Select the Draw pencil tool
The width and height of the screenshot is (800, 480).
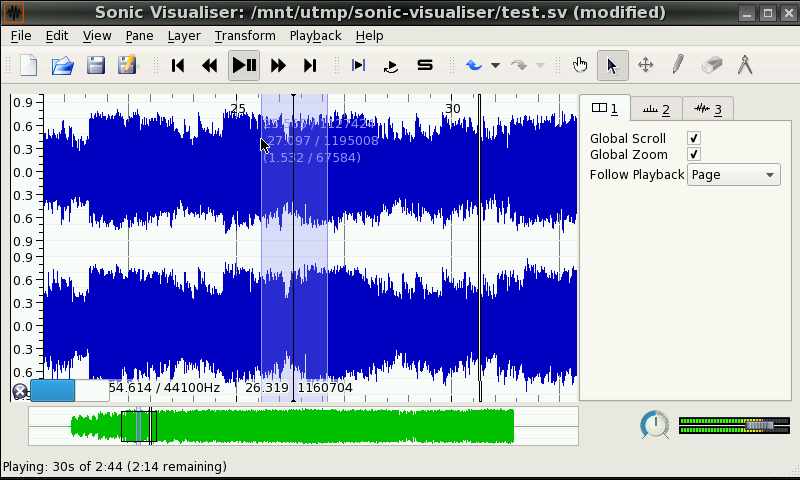tap(678, 65)
